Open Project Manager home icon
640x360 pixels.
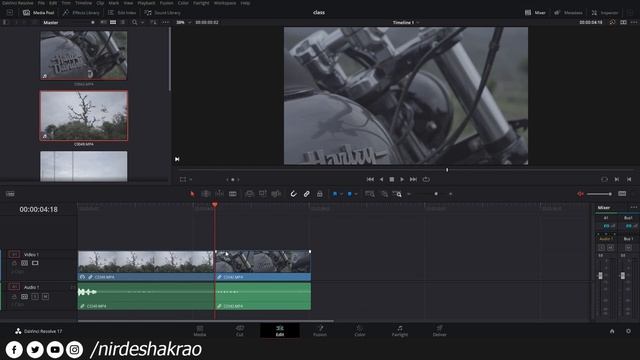[x=612, y=331]
